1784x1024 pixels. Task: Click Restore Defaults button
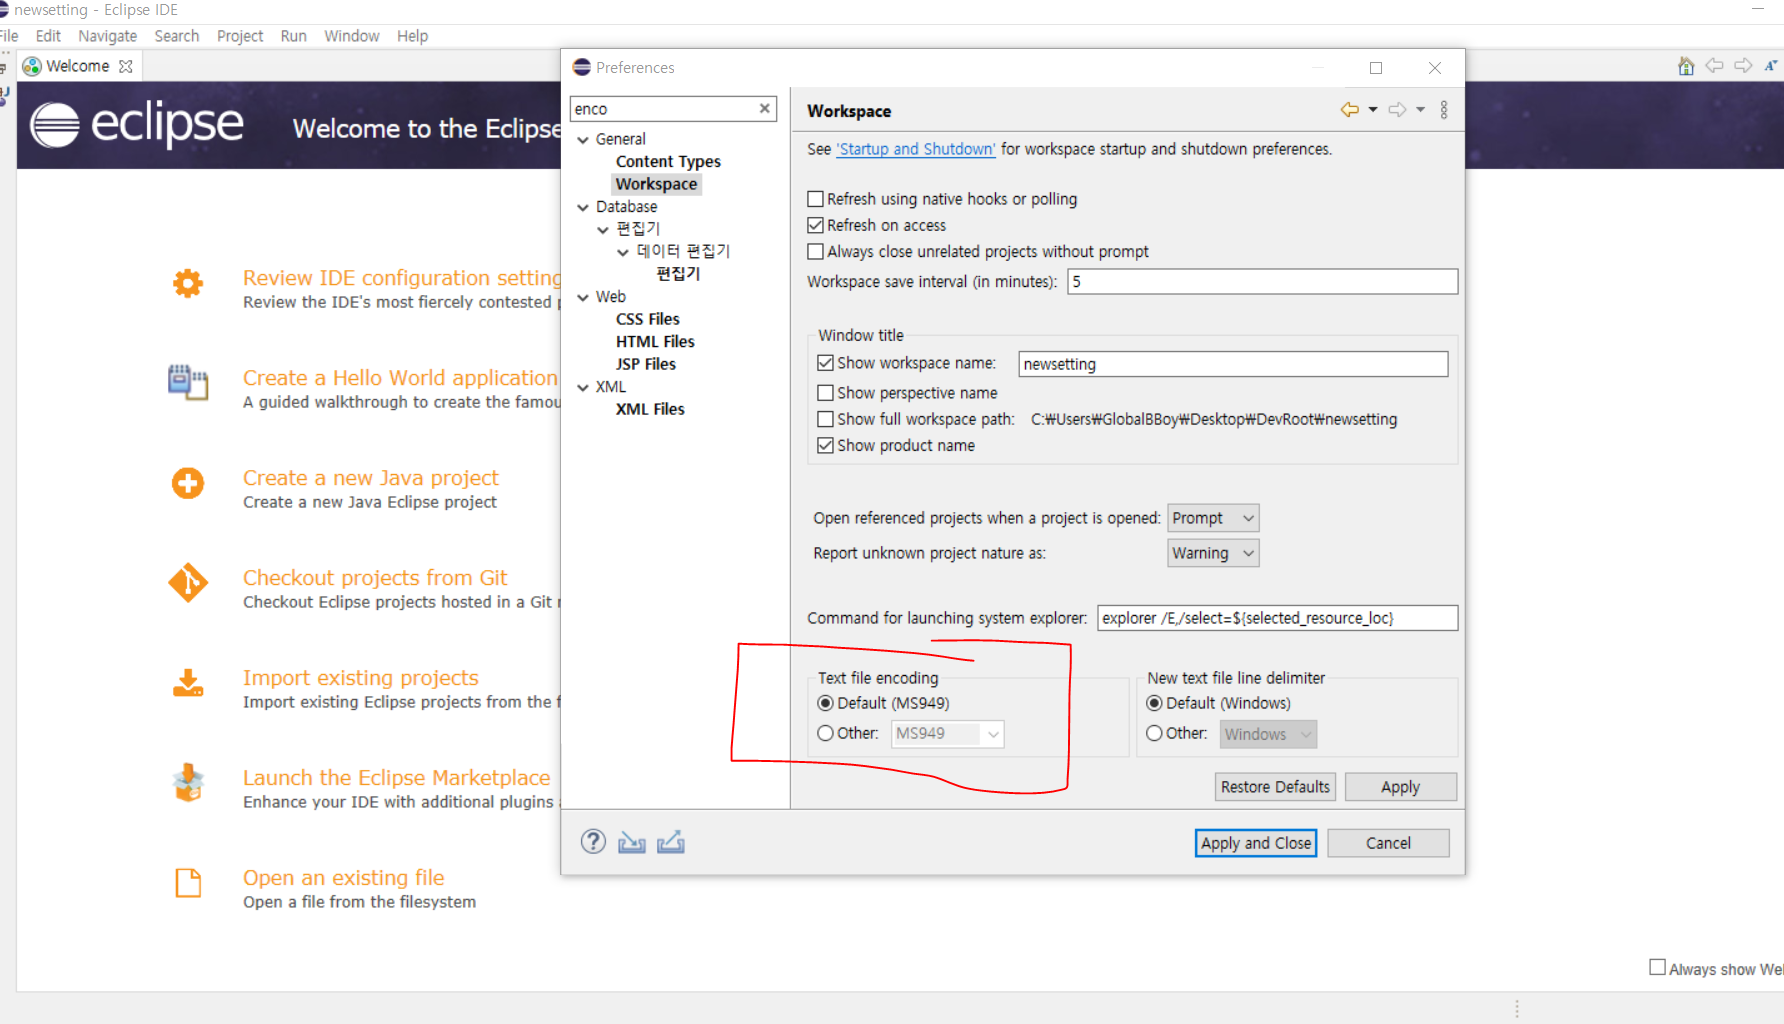[x=1276, y=787]
